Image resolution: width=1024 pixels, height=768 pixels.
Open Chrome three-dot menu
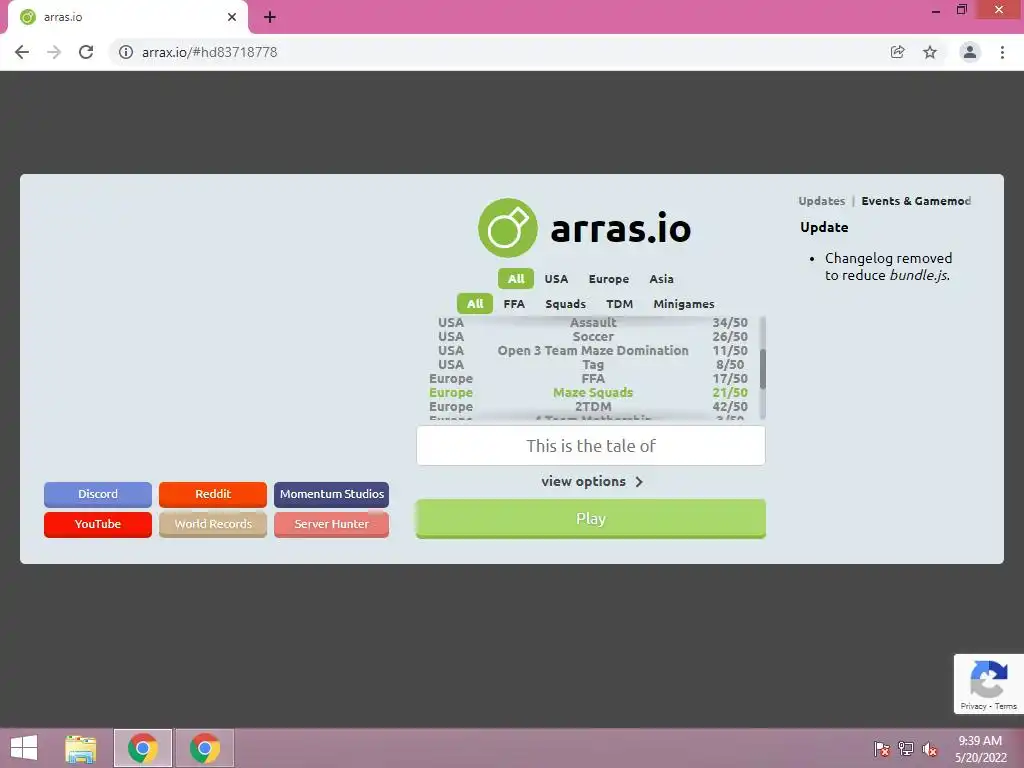tap(1002, 52)
